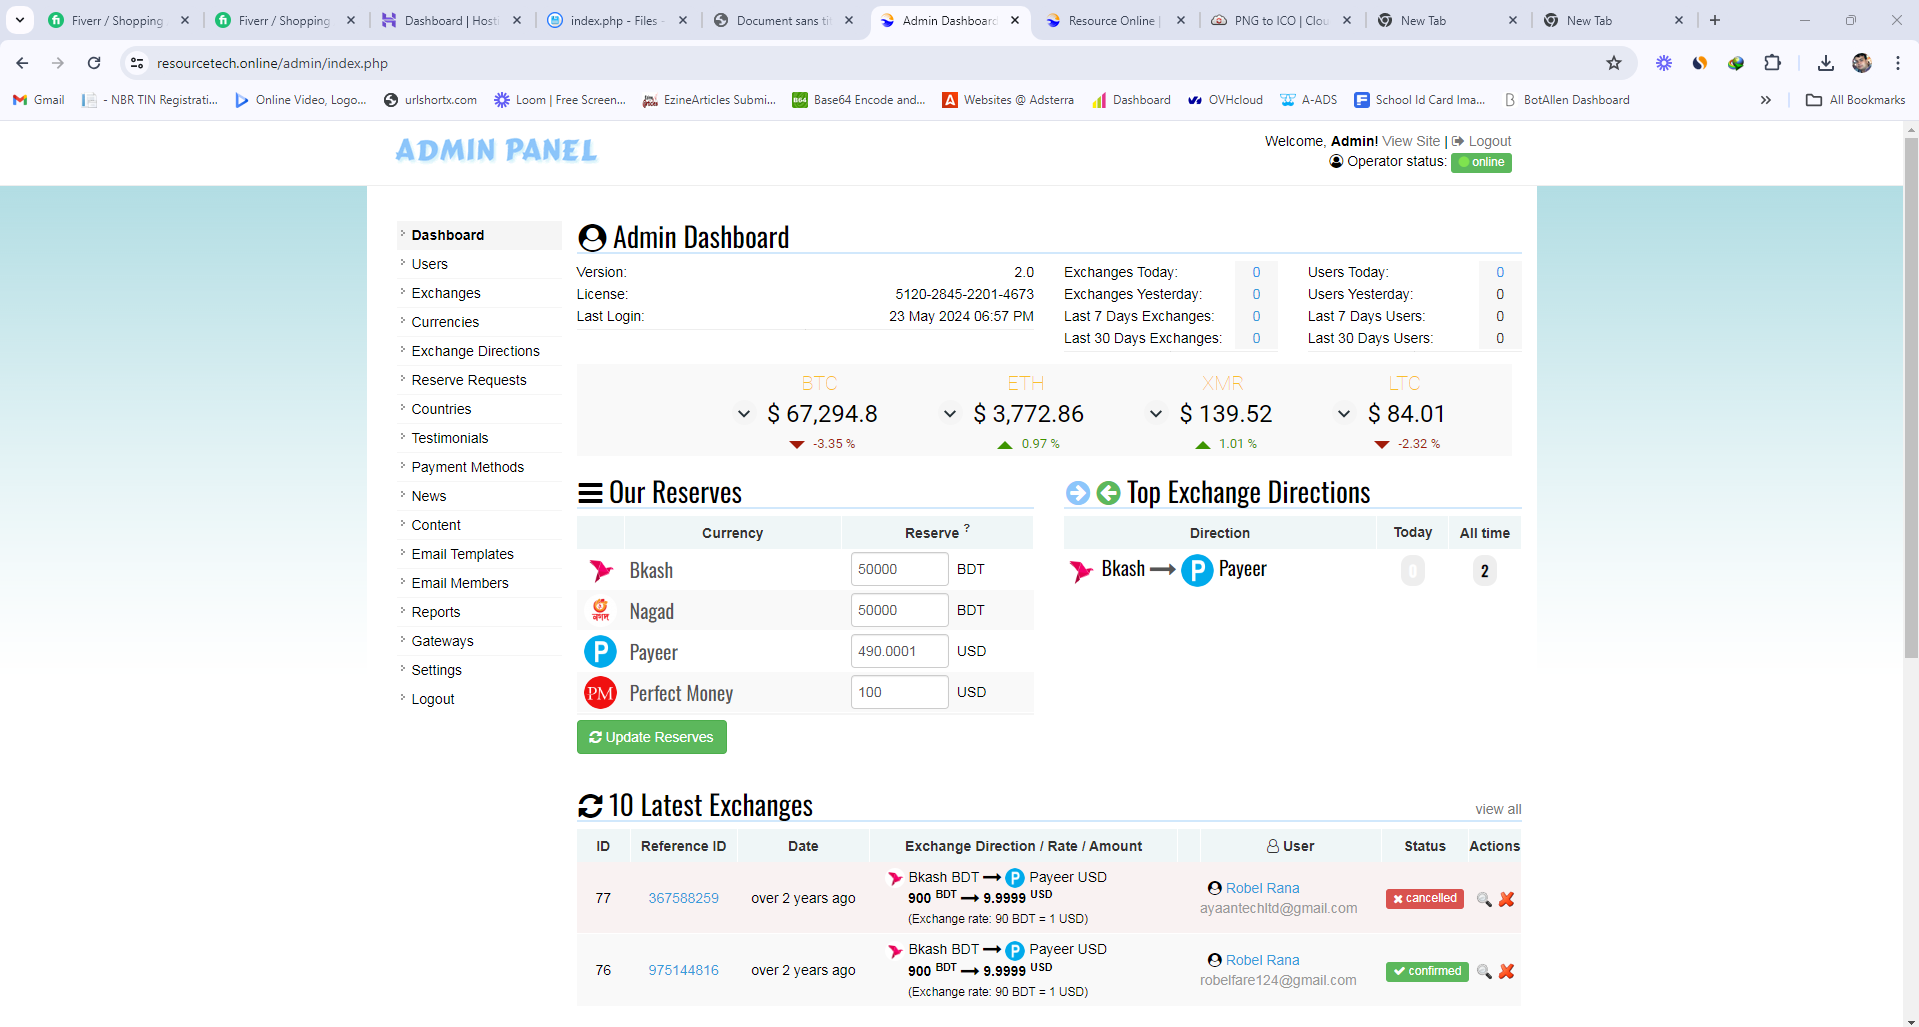The height and width of the screenshot is (1027, 1919).
Task: Toggle the online operator status badge
Action: point(1480,162)
